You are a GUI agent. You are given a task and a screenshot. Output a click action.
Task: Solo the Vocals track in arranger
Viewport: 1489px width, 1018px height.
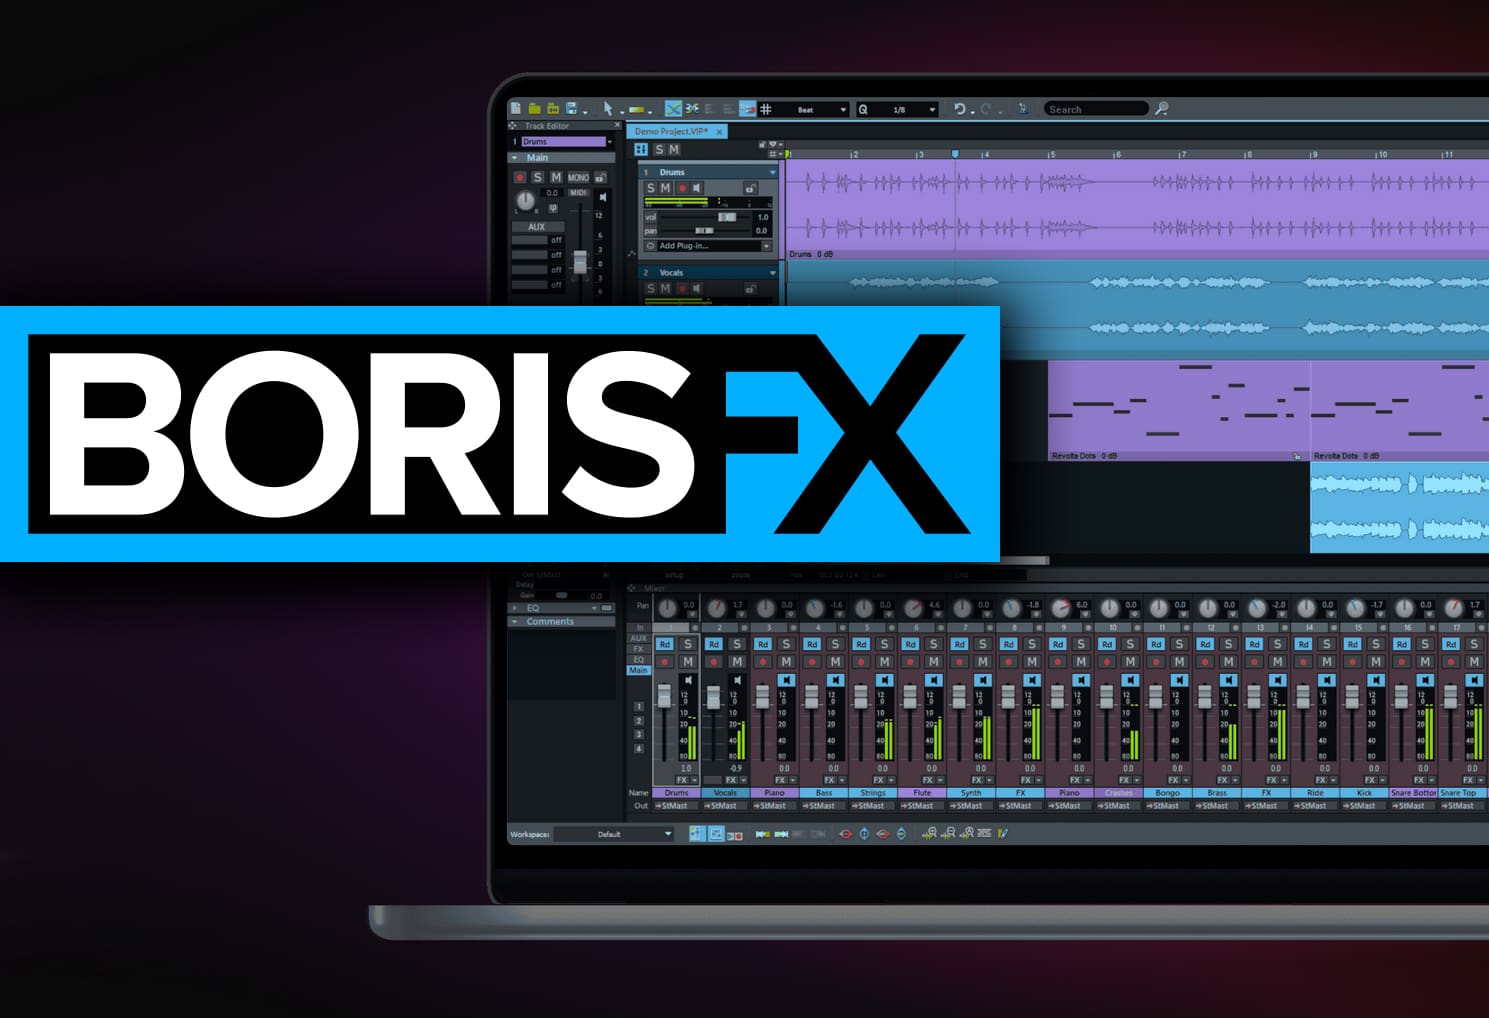click(x=651, y=288)
